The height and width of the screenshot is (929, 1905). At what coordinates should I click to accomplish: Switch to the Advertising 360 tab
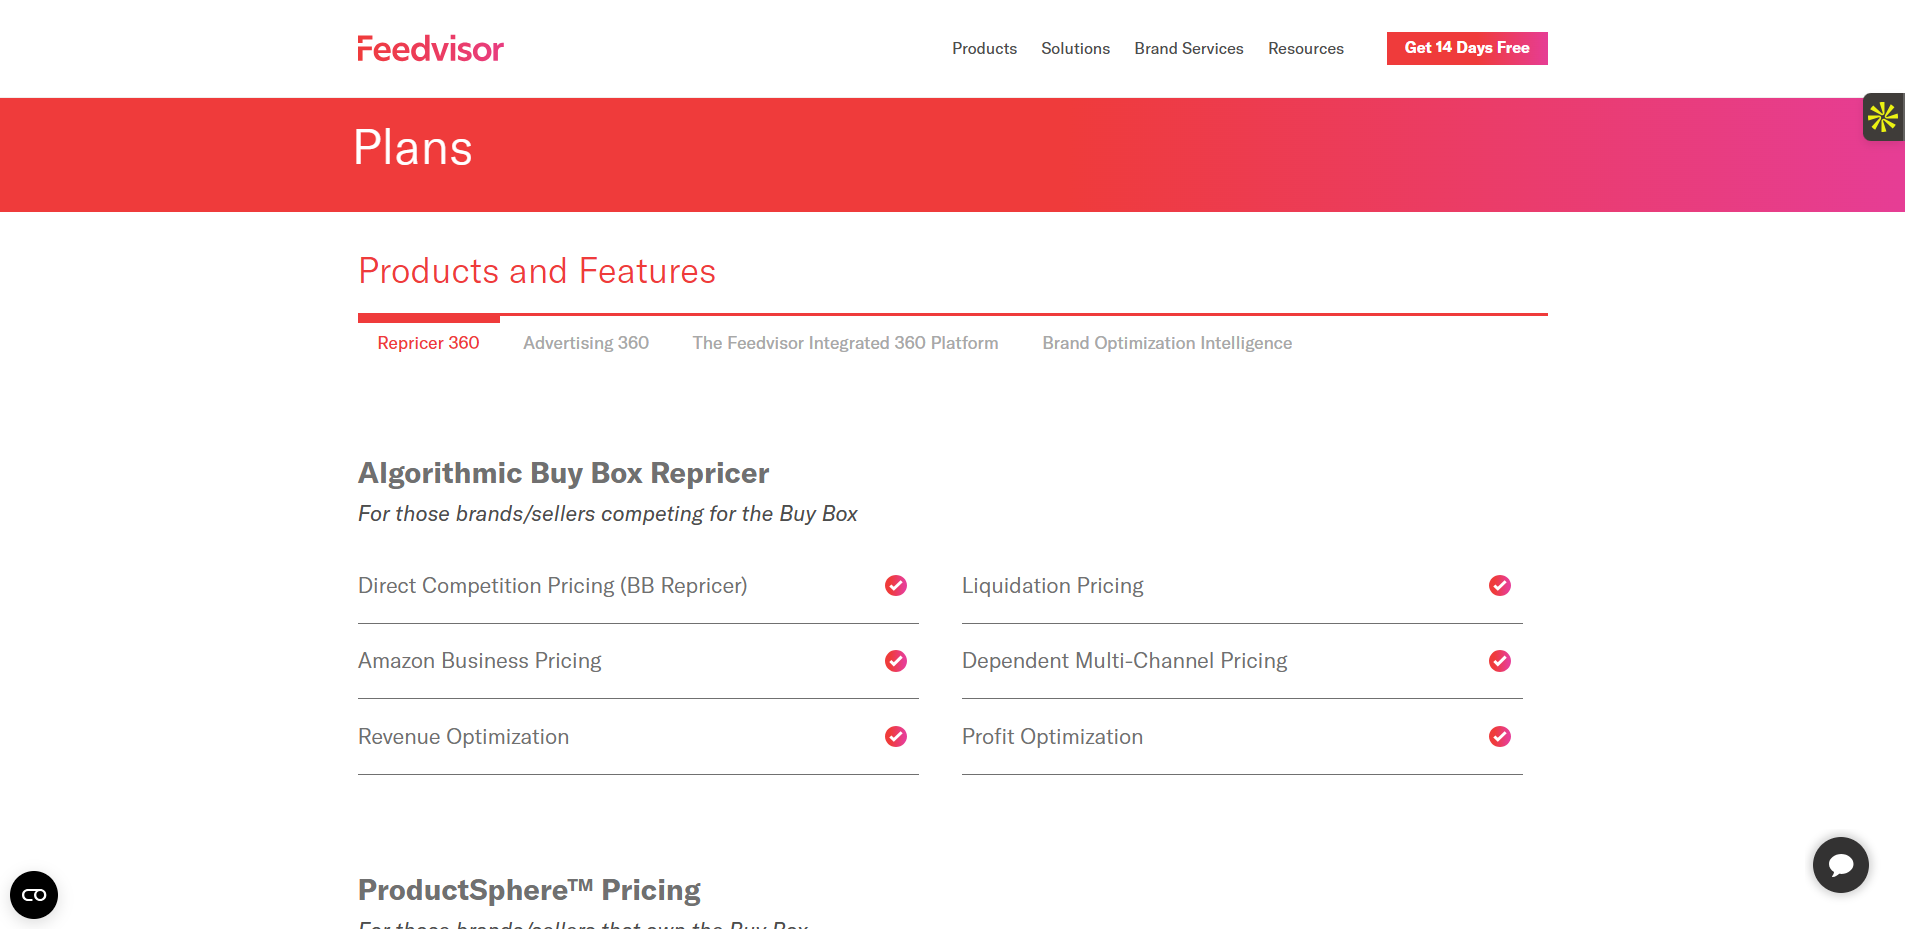(586, 343)
